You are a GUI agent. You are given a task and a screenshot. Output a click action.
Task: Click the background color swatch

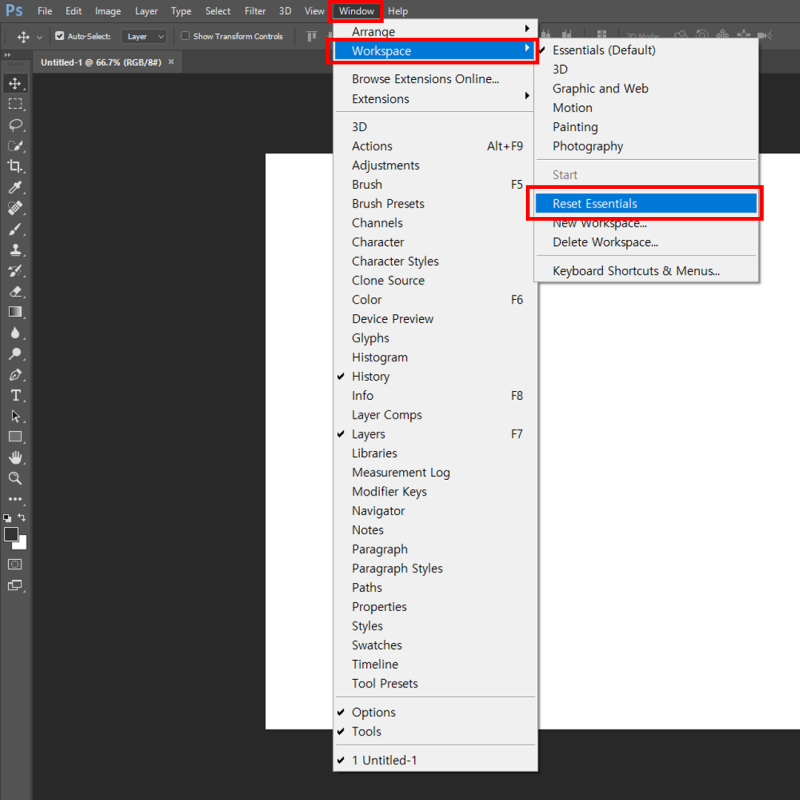(x=21, y=544)
